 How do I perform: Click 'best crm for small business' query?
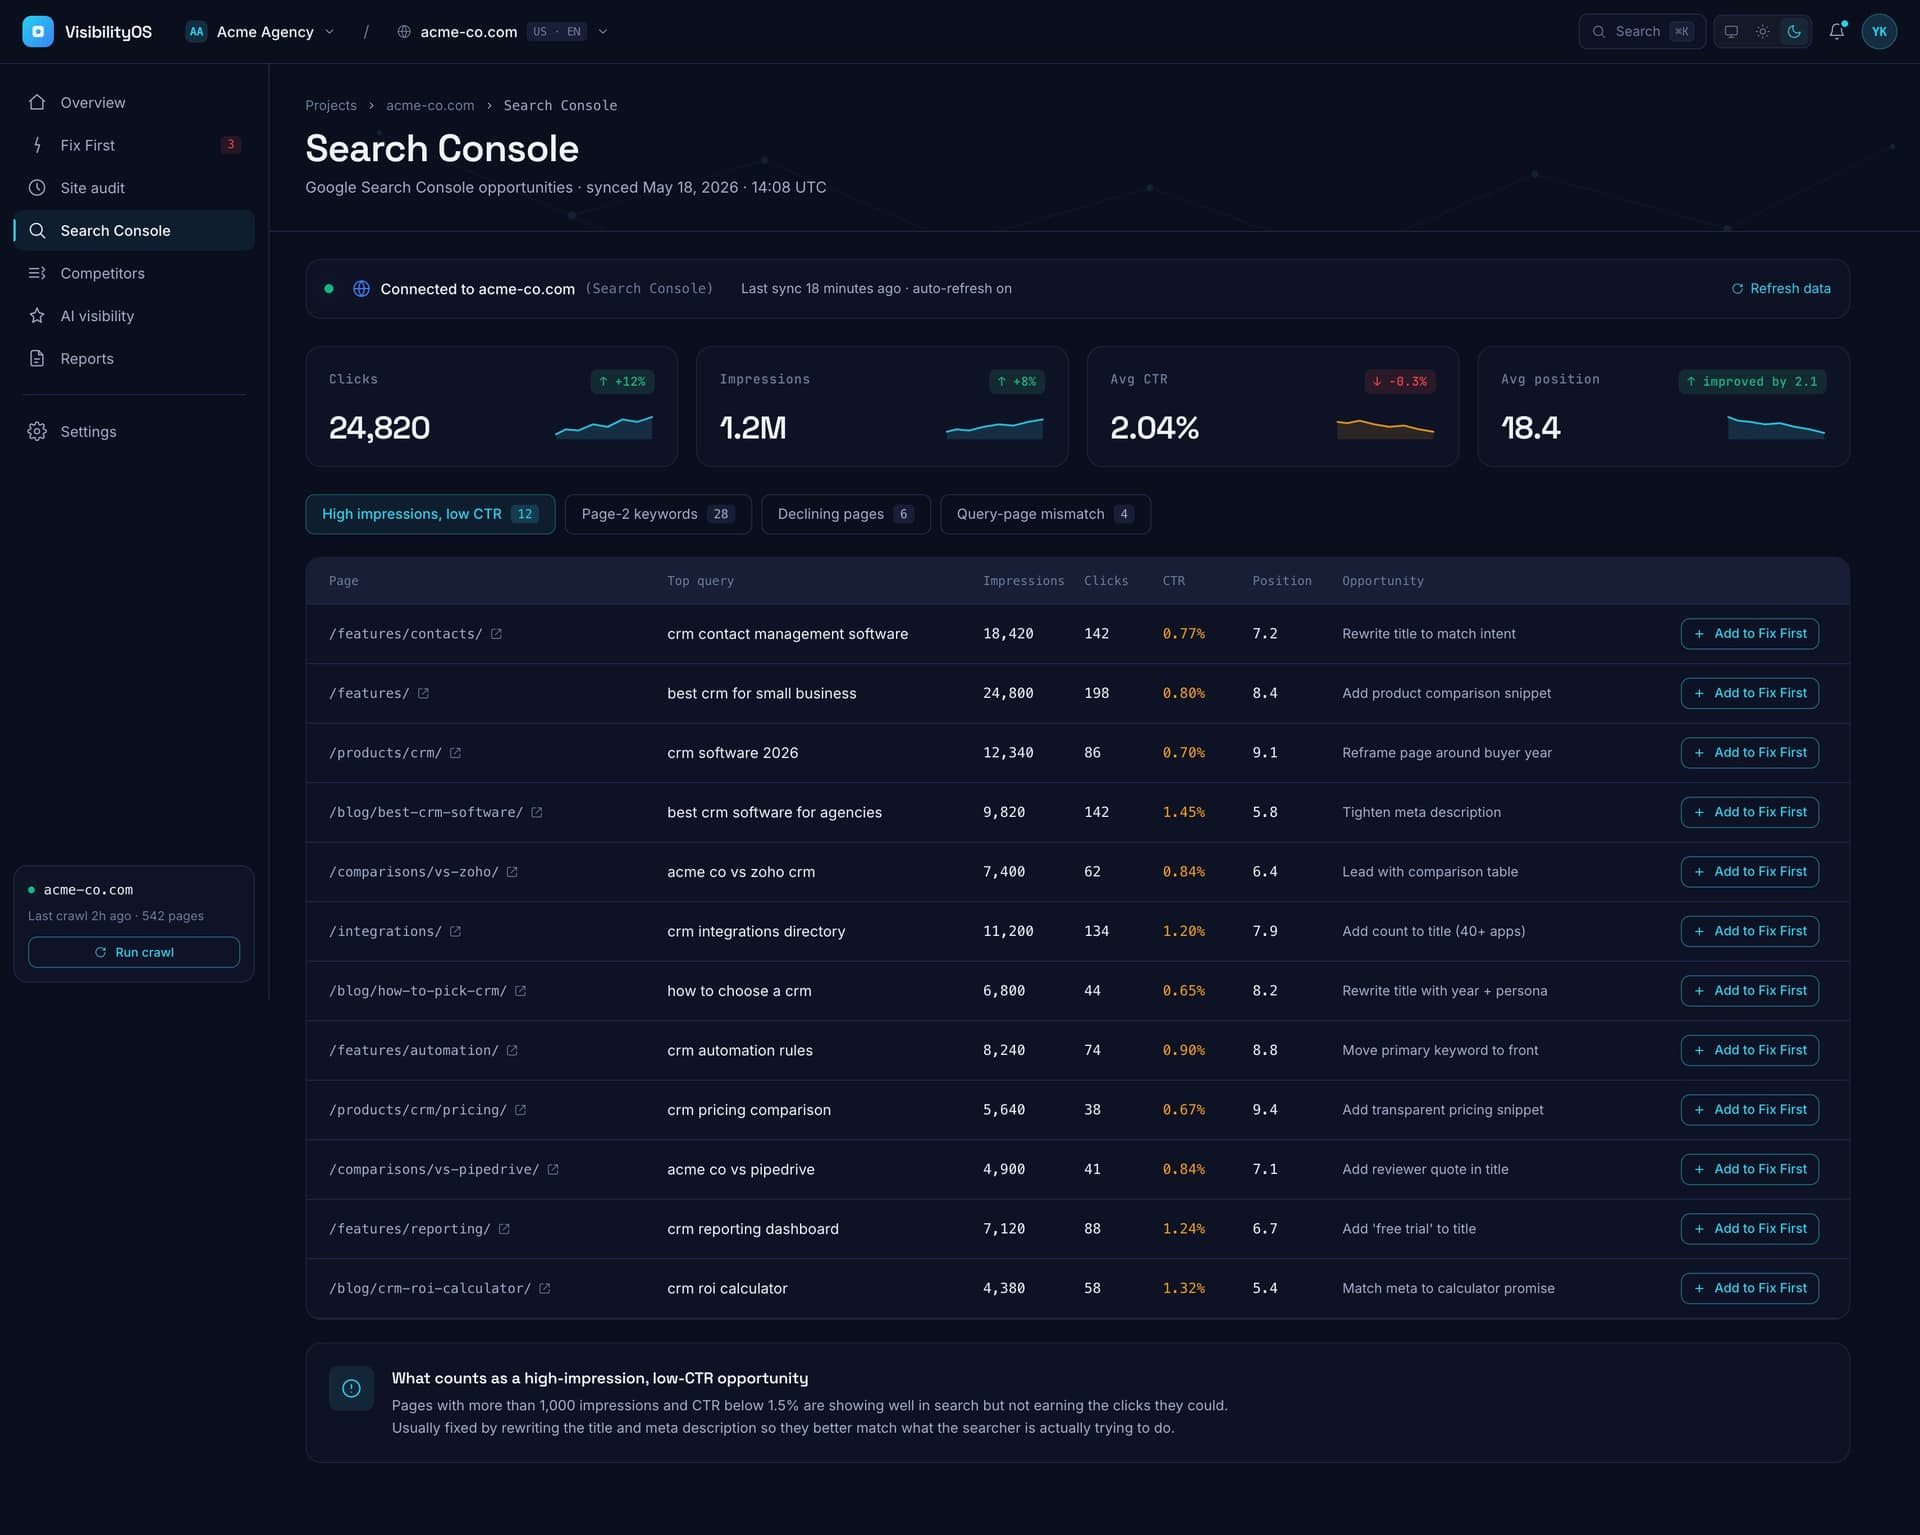coord(761,693)
